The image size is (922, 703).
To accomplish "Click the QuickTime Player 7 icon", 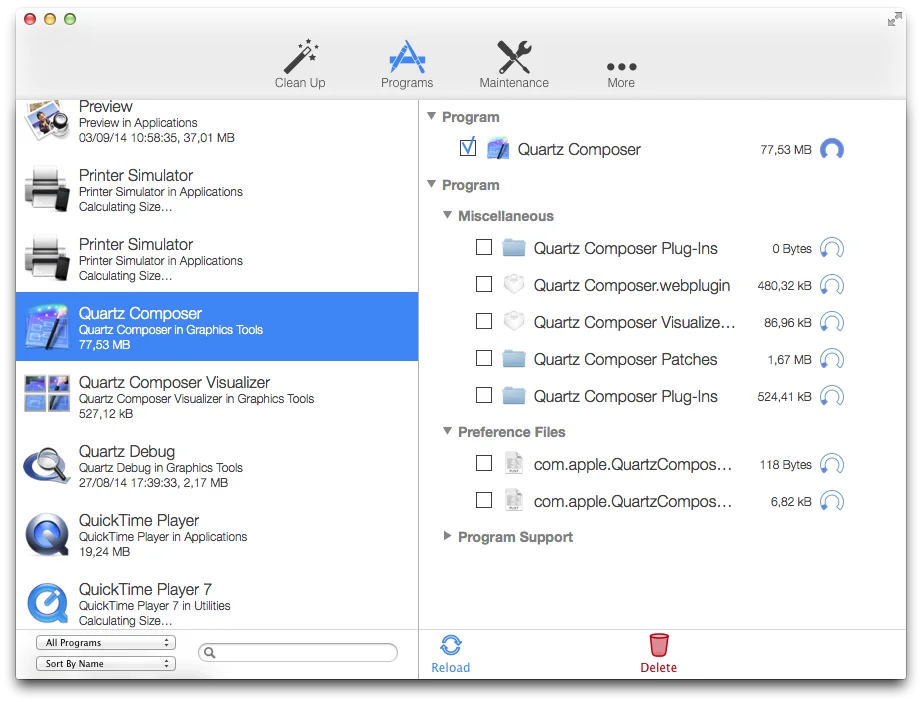I will point(47,603).
